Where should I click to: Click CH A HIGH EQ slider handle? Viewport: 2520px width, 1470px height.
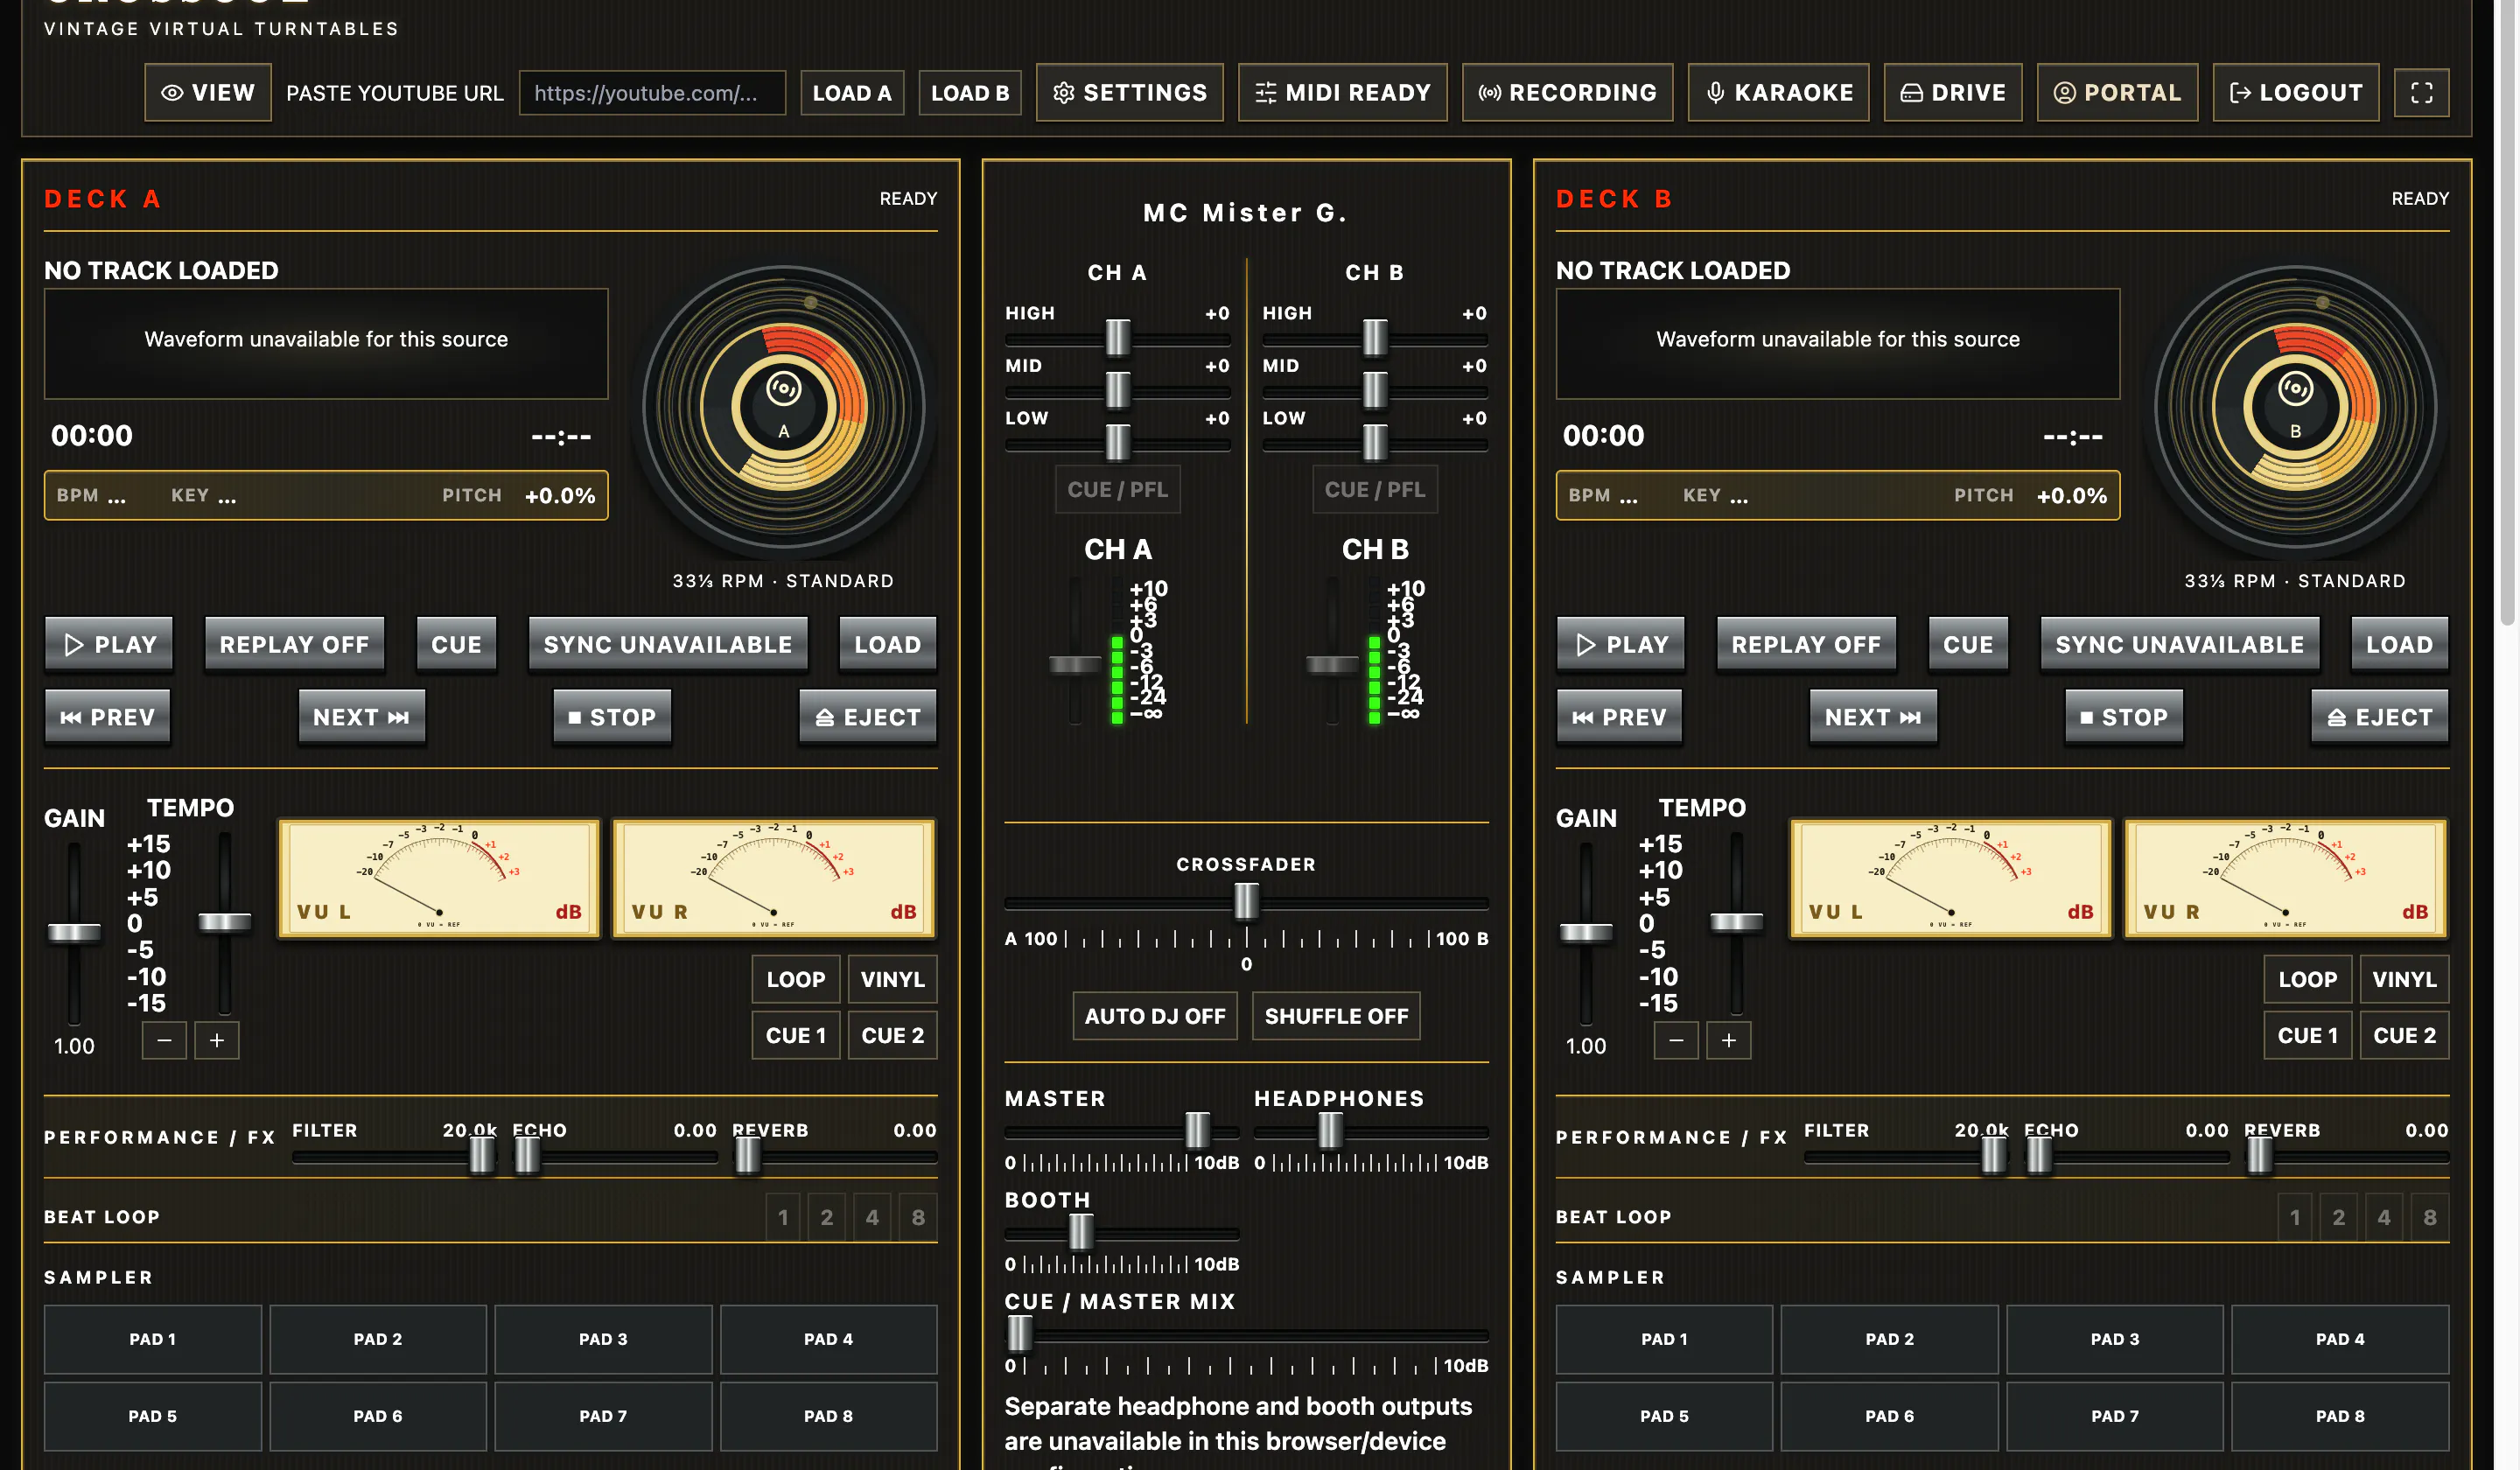(x=1117, y=338)
